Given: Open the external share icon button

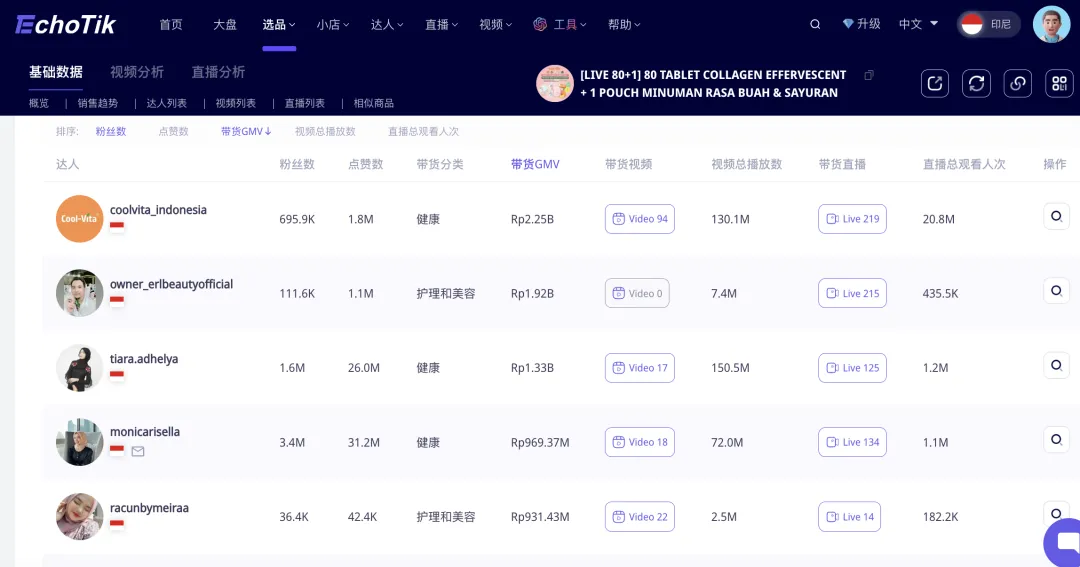Looking at the screenshot, I should click(935, 83).
